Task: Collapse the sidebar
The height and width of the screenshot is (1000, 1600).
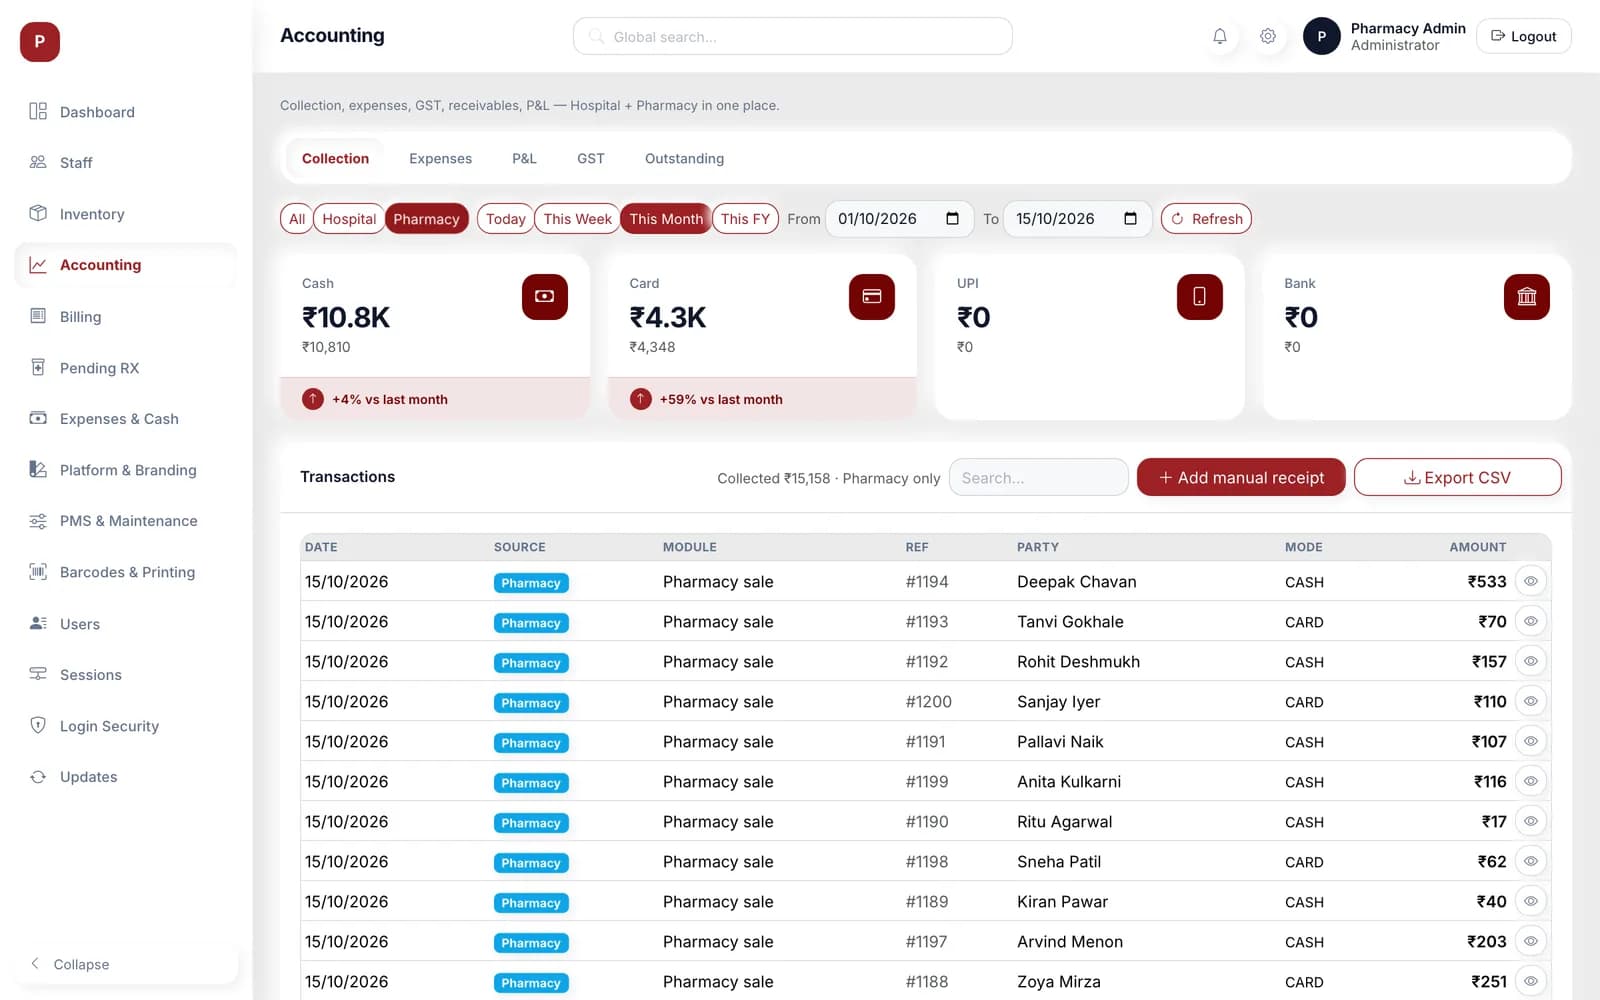Action: pyautogui.click(x=126, y=964)
